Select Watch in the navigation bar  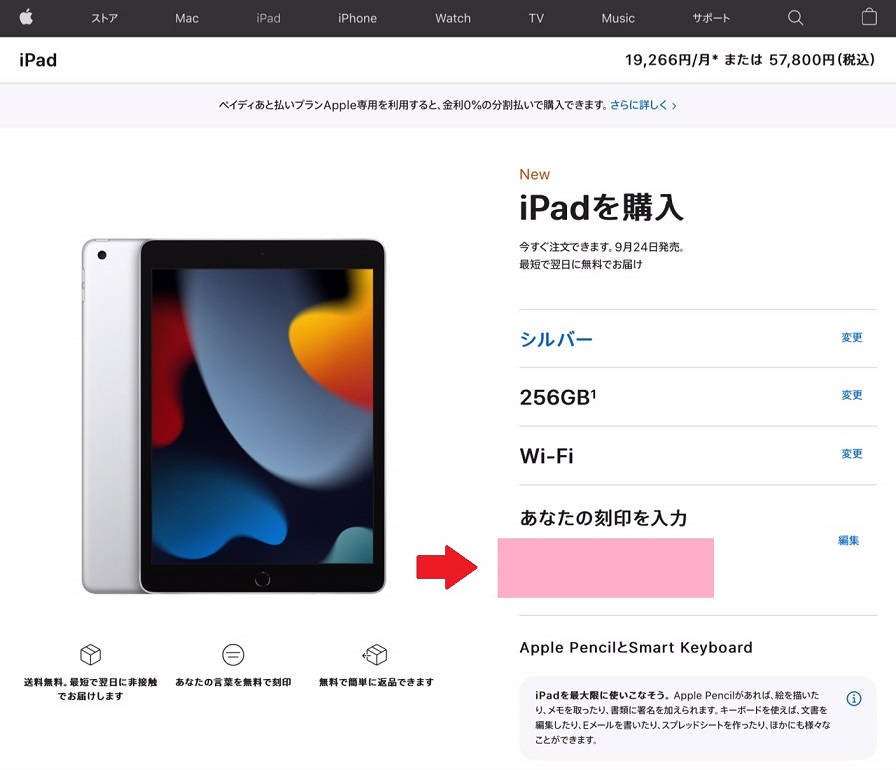coord(453,18)
